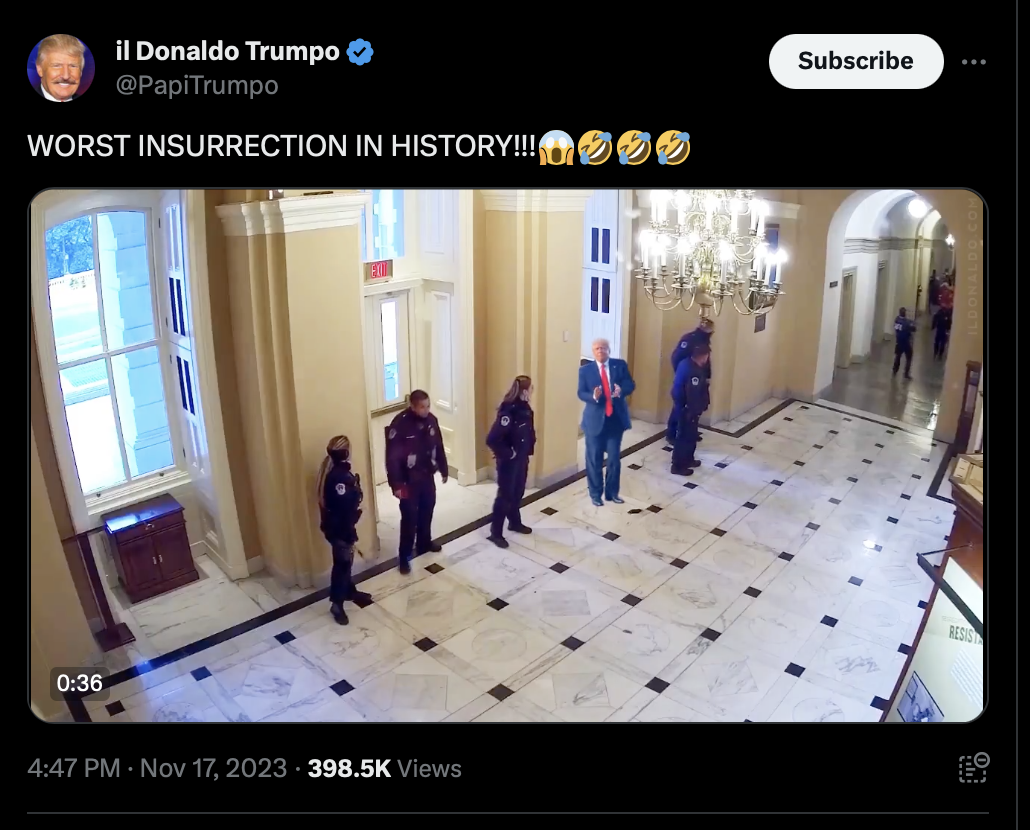Click the blue verified checkmark badge
Screen dimensions: 1030x830
pyautogui.click(x=360, y=52)
